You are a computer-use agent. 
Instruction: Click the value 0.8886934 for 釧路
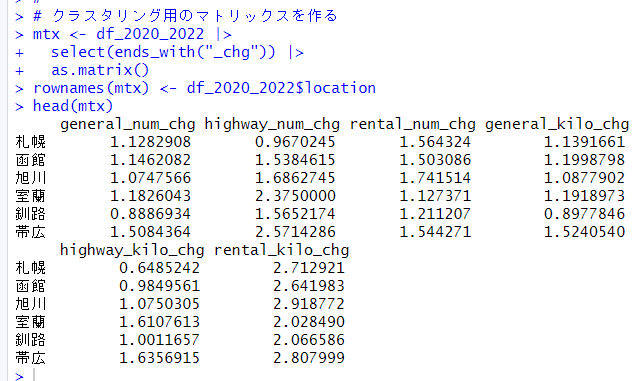150,214
